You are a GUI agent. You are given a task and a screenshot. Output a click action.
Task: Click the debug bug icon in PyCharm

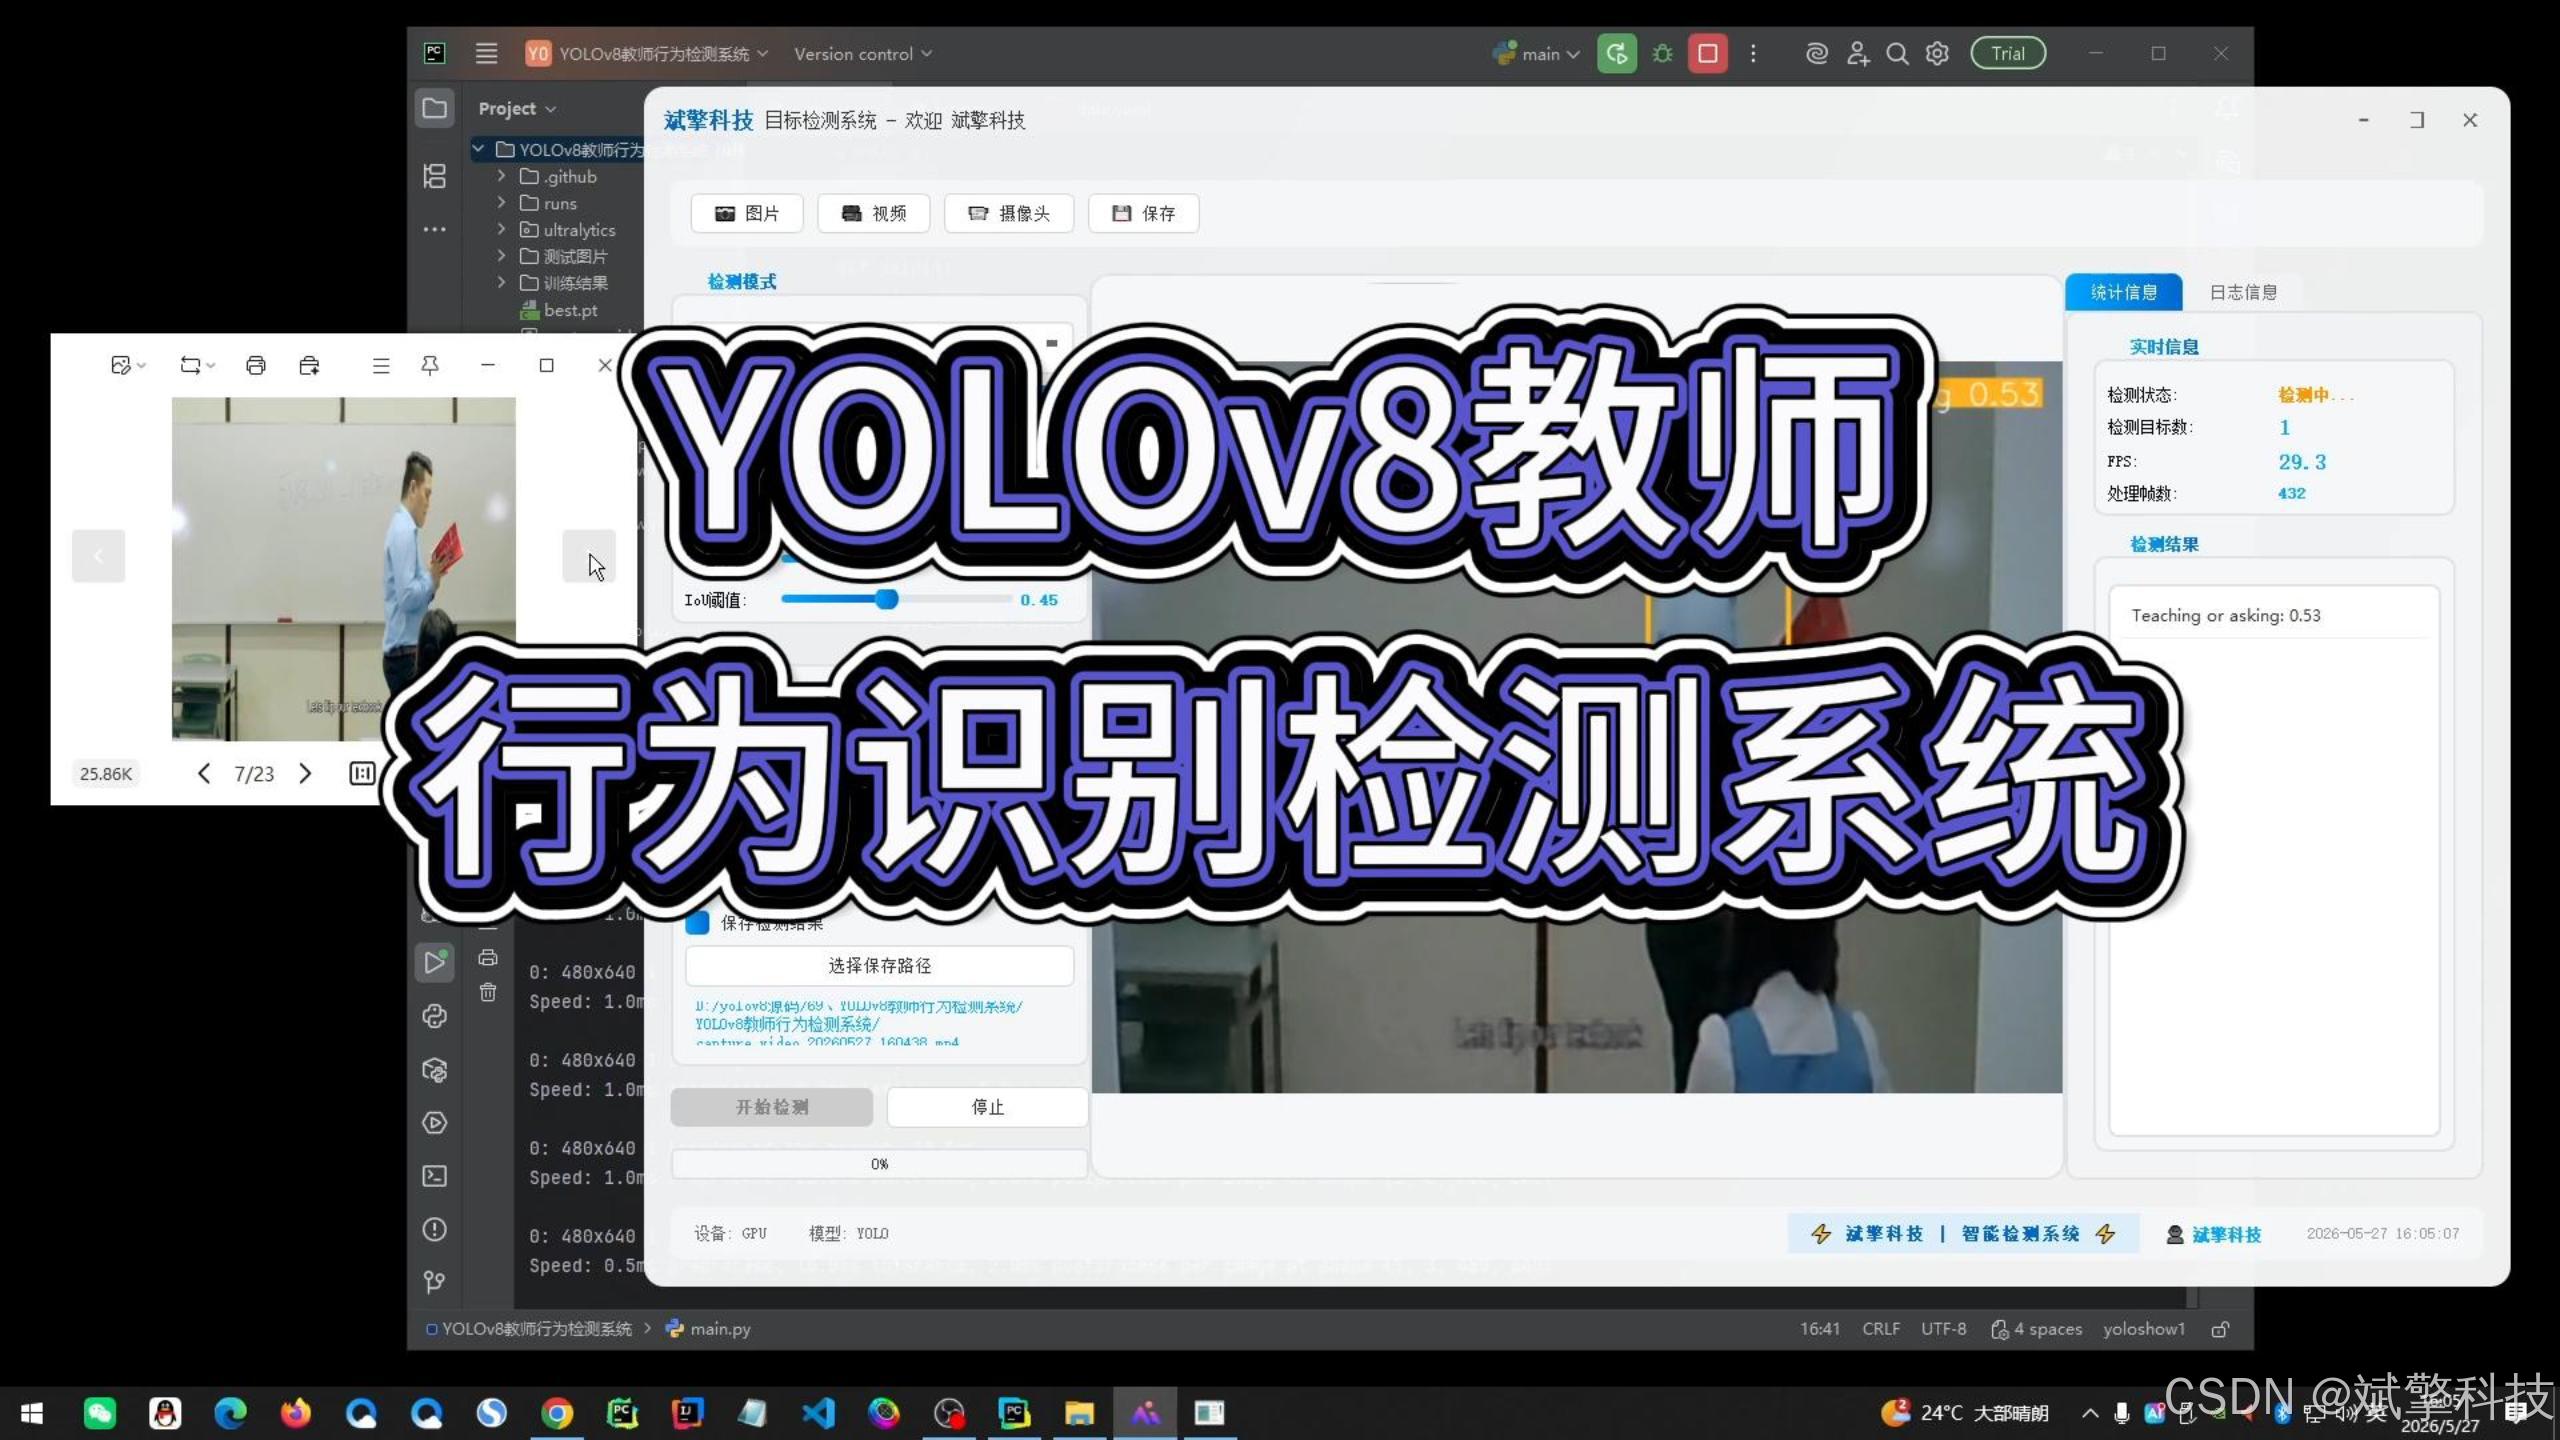(x=1662, y=54)
